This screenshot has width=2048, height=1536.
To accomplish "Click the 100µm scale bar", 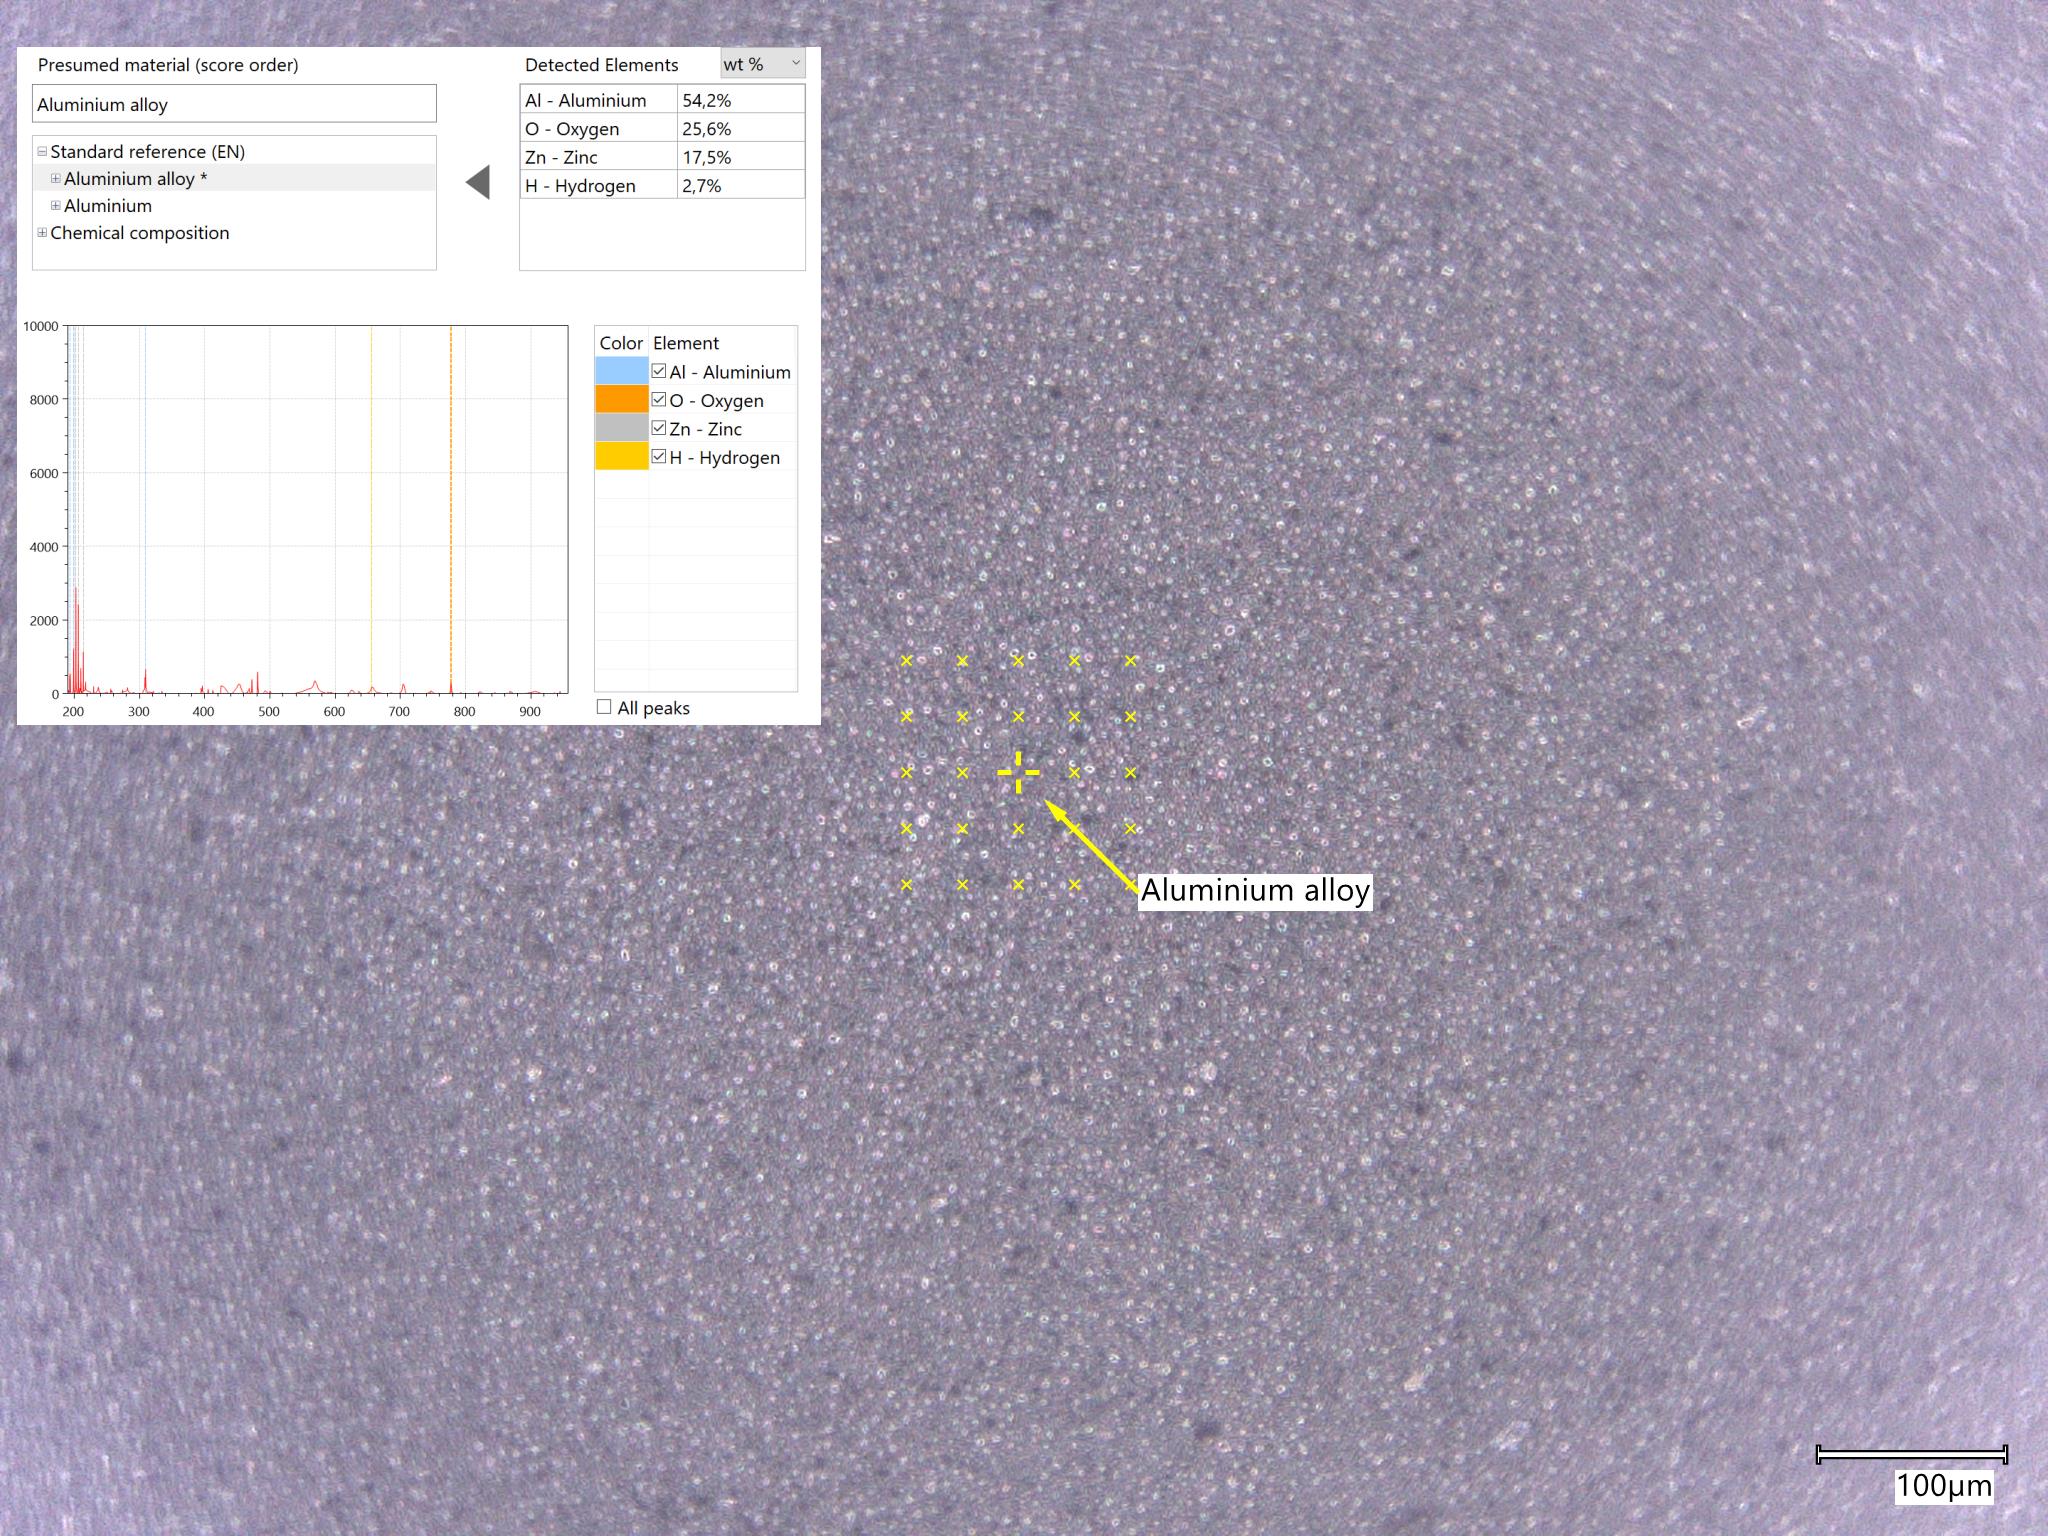I will coord(1911,1455).
